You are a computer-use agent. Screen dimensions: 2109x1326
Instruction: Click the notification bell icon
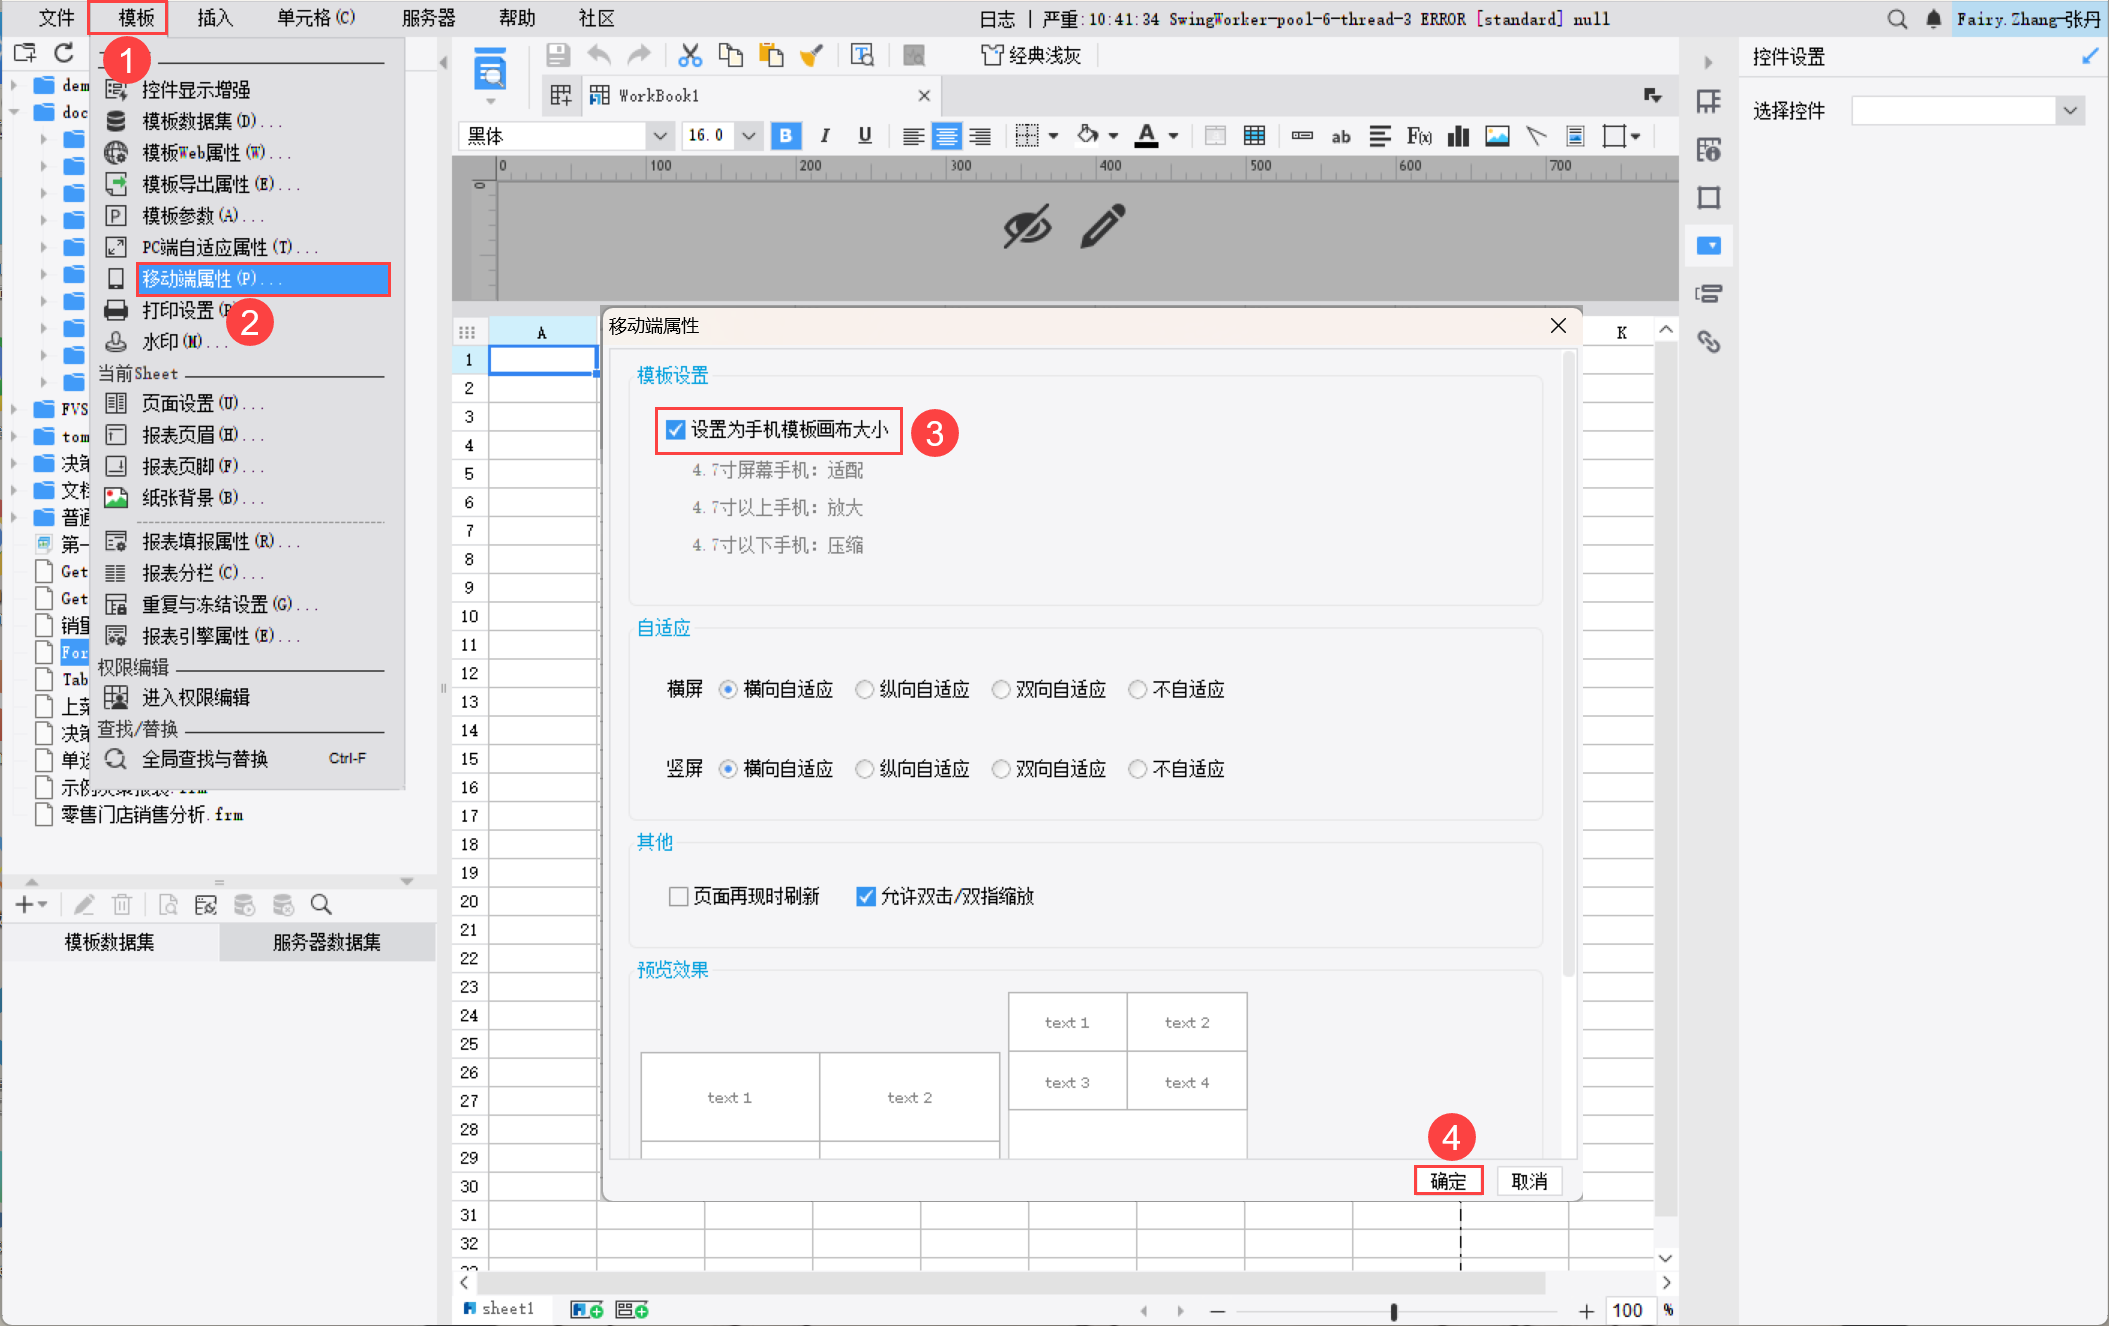[1933, 19]
